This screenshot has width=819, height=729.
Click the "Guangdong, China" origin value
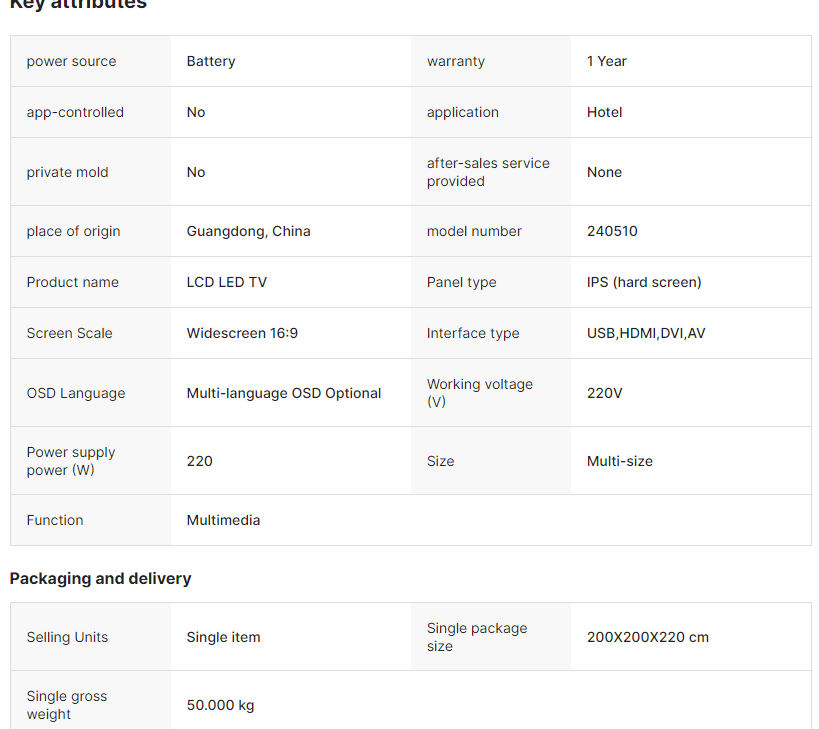[x=248, y=231]
